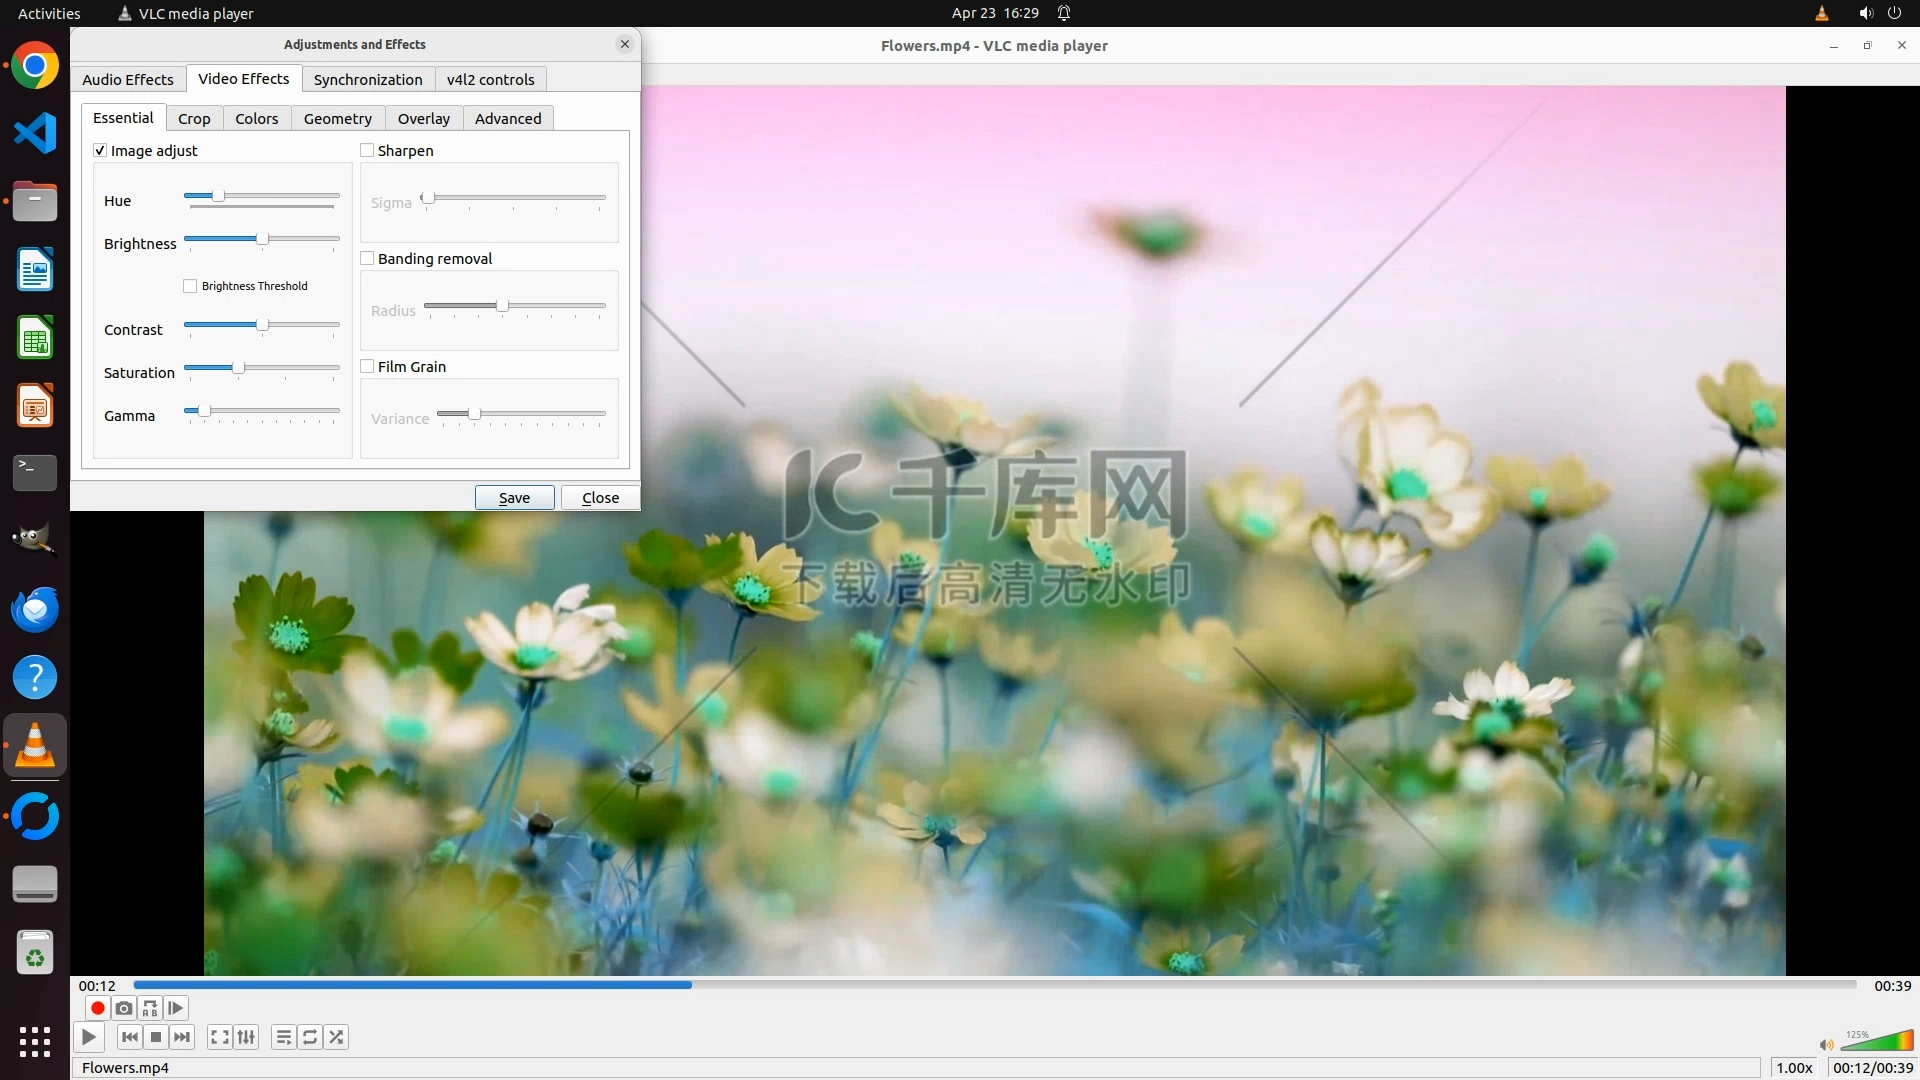This screenshot has width=1920, height=1080.
Task: Open the Geometry tab
Action: click(x=337, y=119)
